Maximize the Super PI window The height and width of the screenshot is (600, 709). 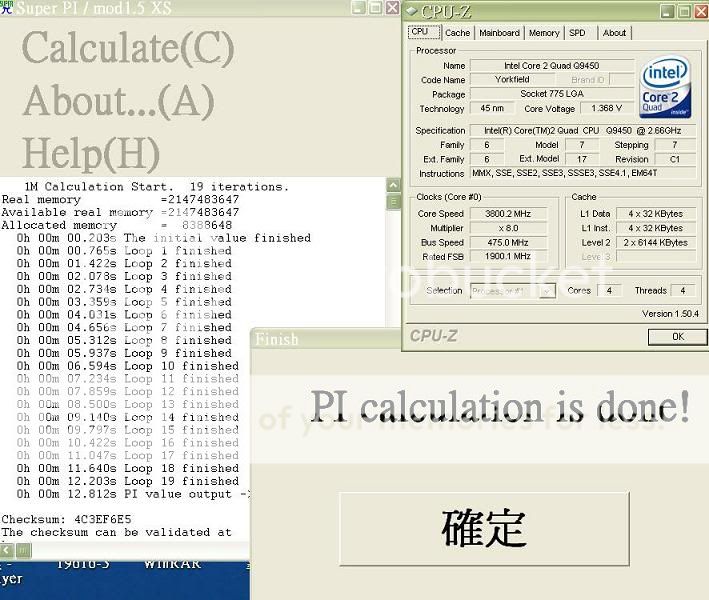click(x=376, y=8)
